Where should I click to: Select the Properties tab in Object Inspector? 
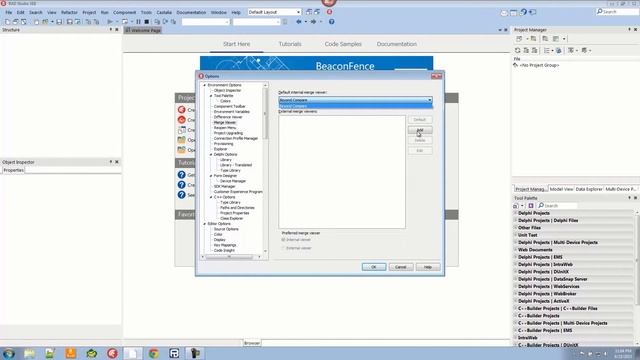[13, 170]
